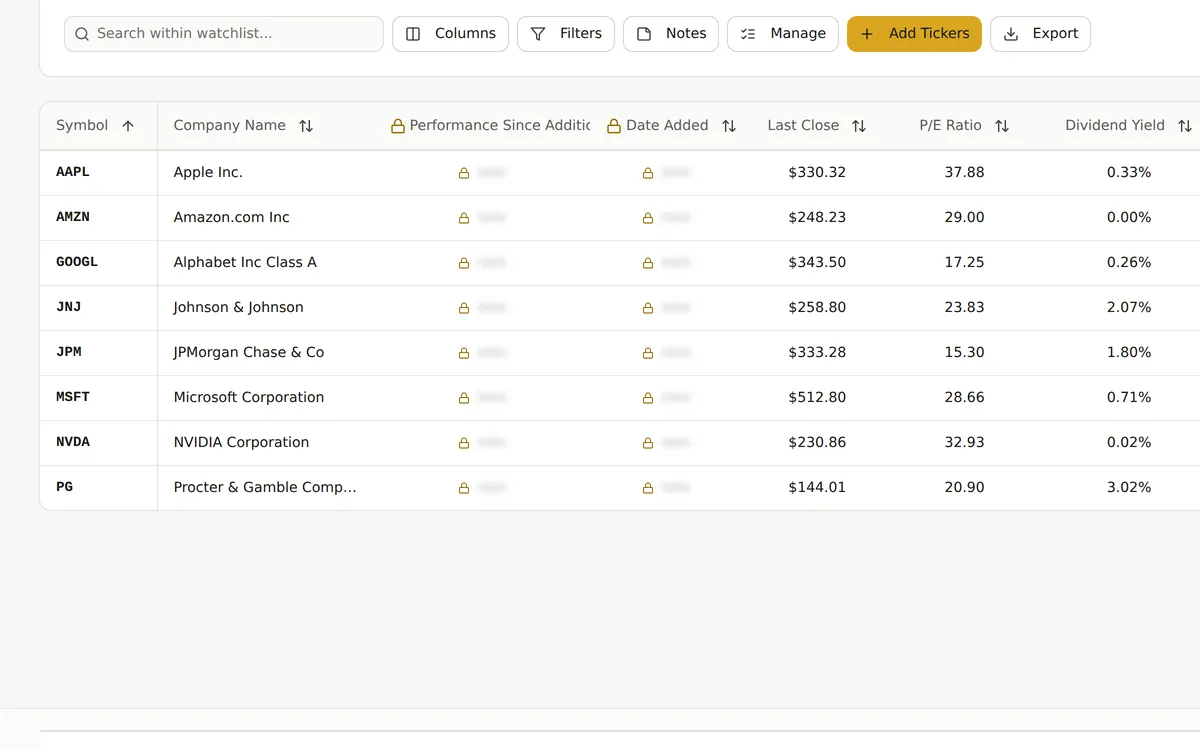Click the Performance Since Addition column header
The width and height of the screenshot is (1200, 750).
pos(490,126)
